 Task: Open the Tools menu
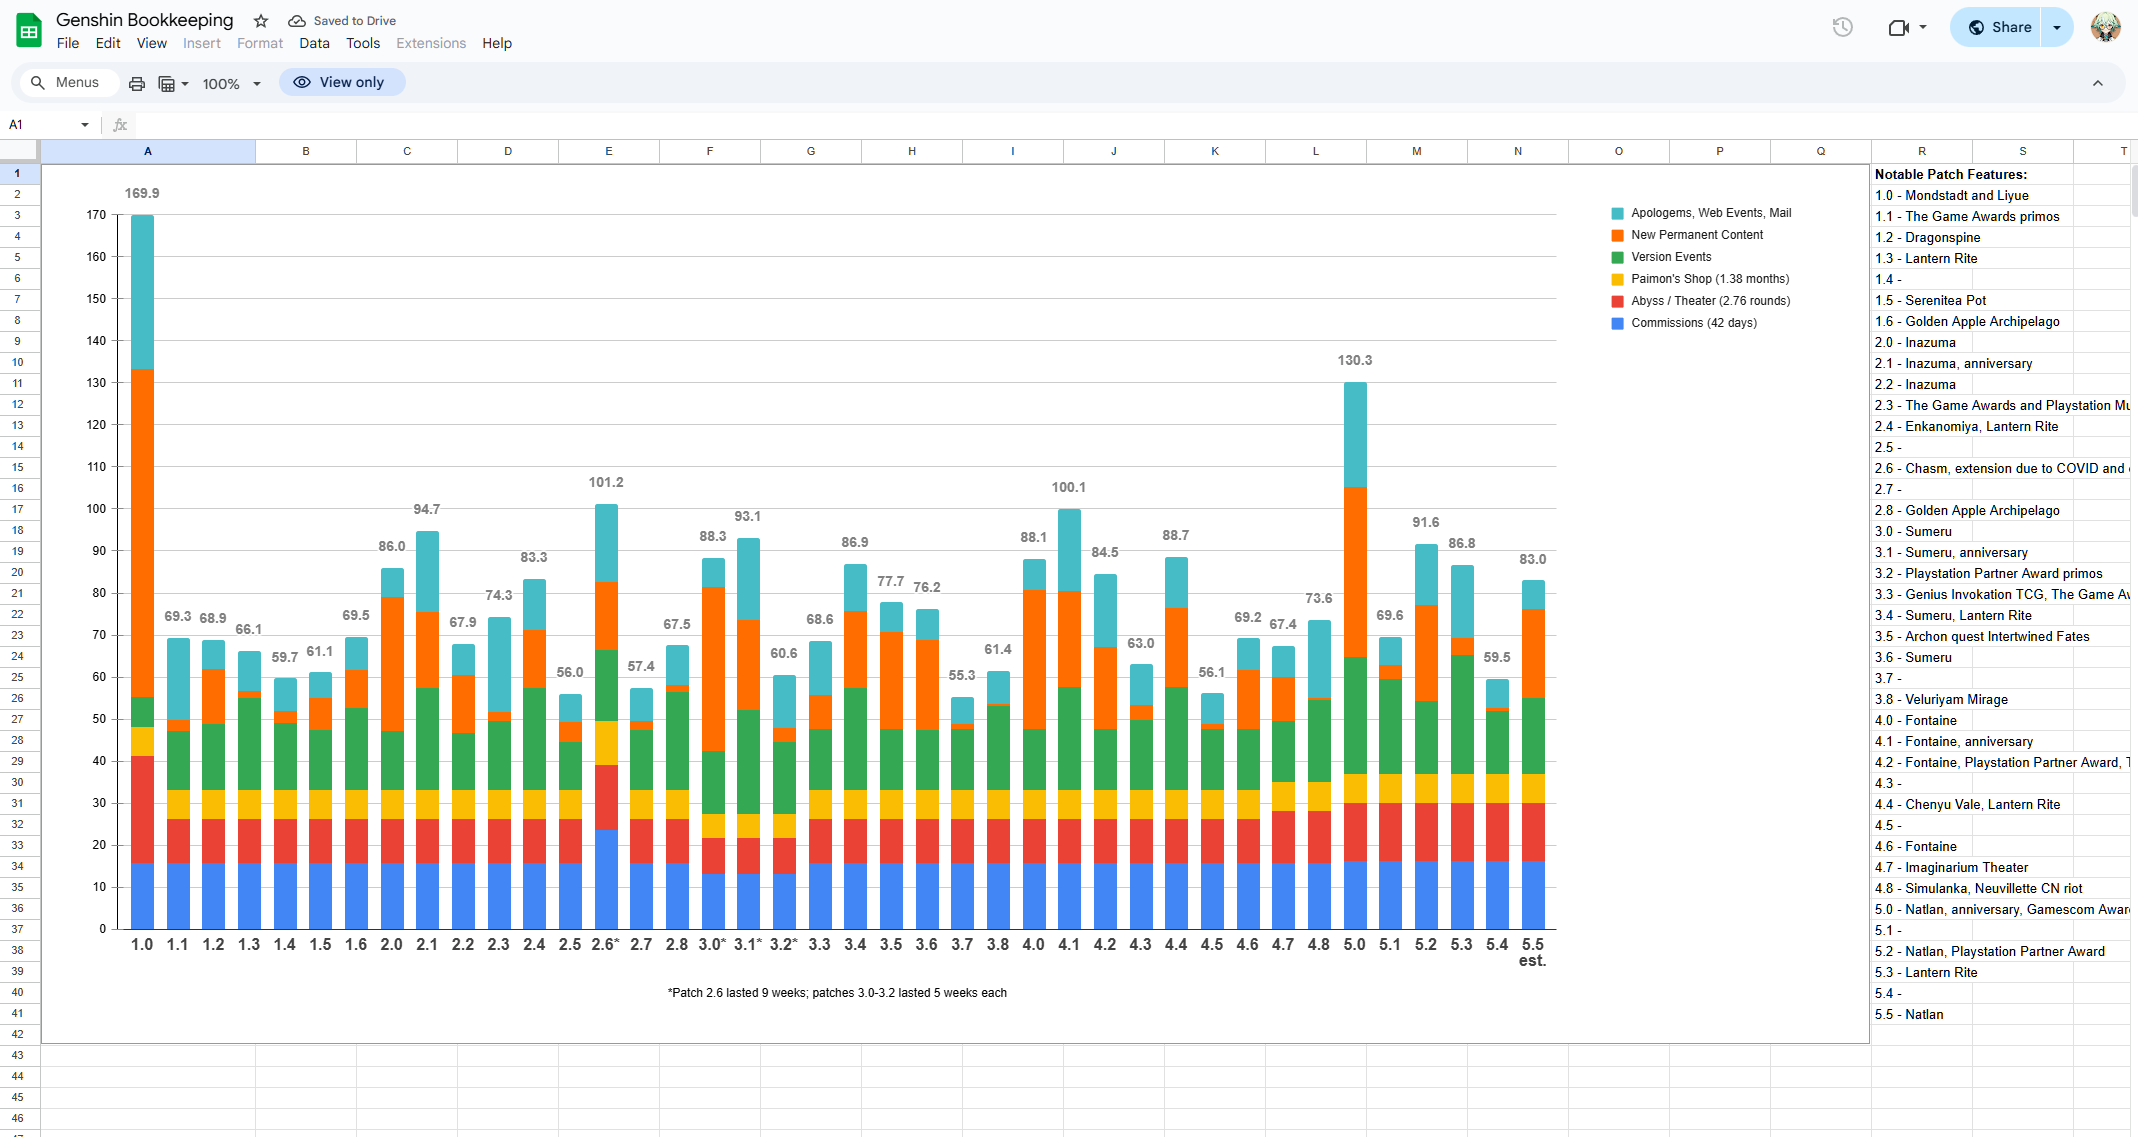363,44
